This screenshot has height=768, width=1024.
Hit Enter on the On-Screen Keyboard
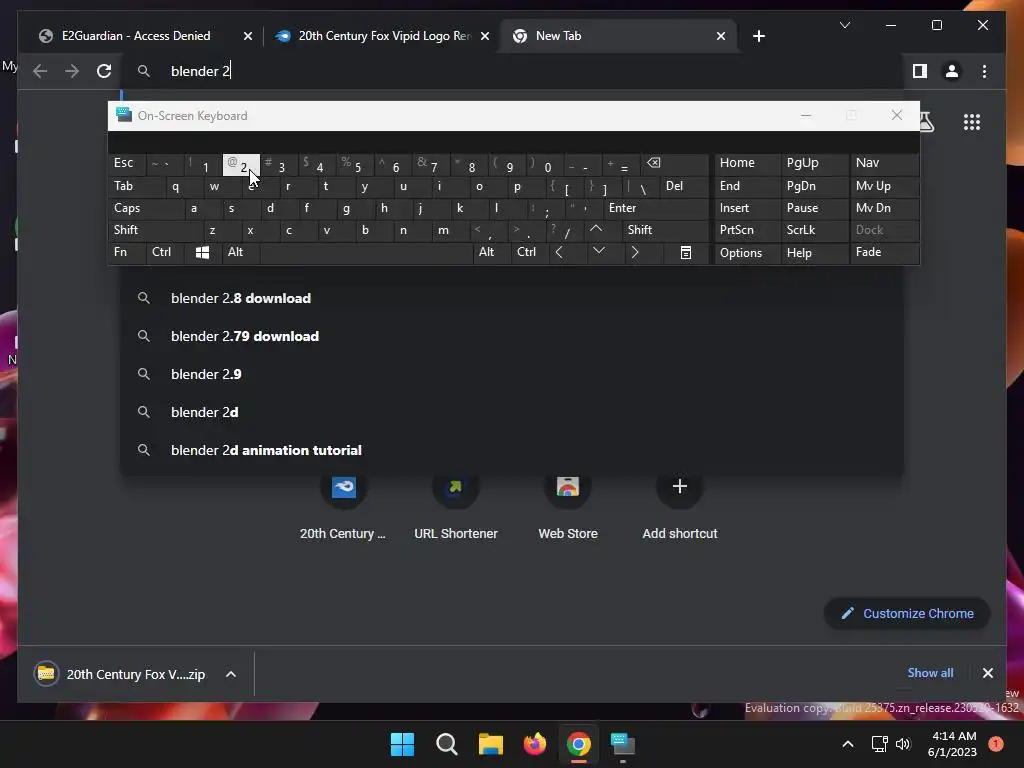656,208
